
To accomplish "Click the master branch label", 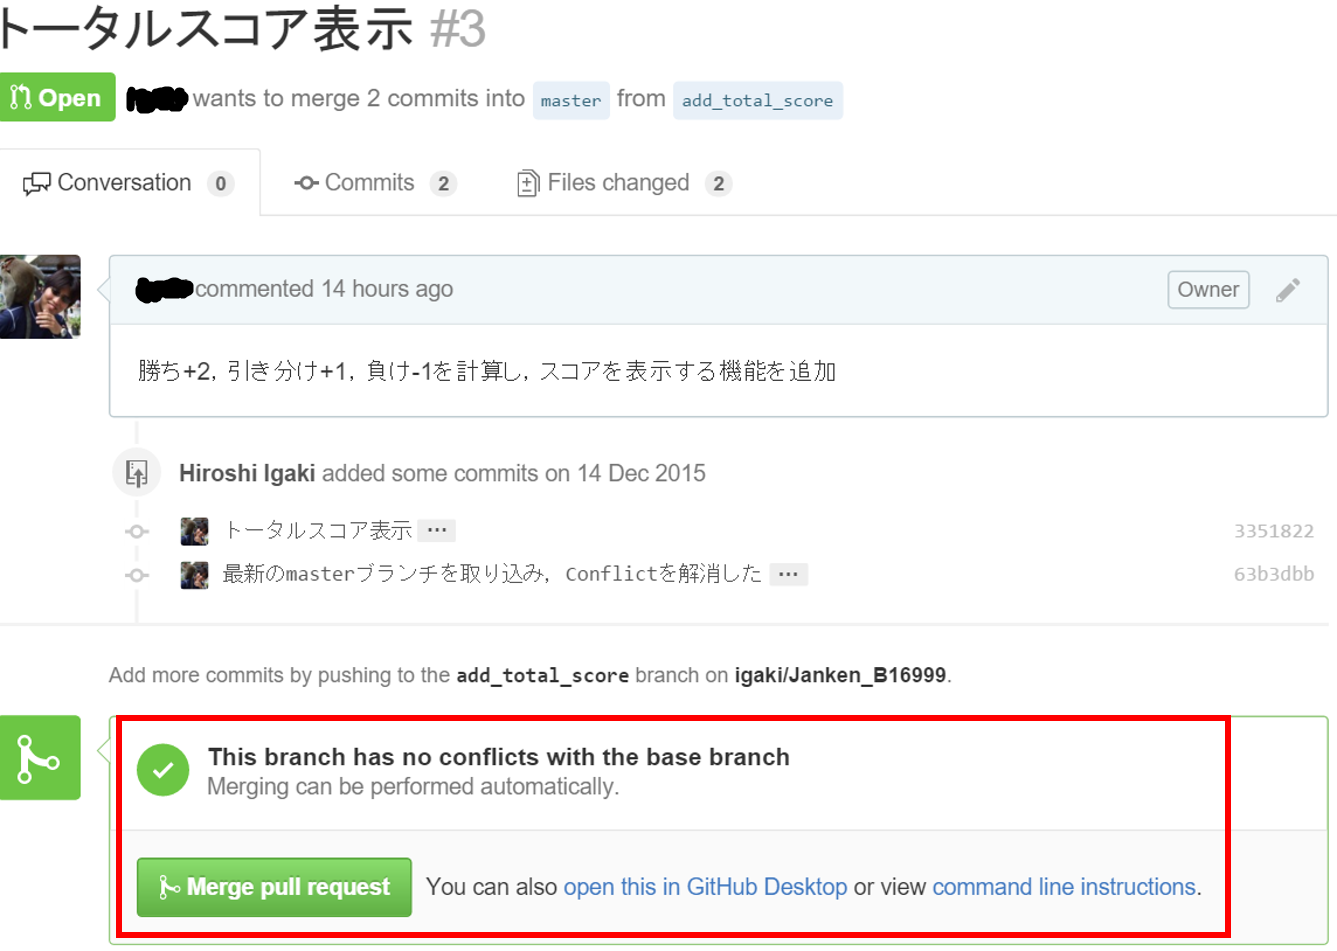I will (x=571, y=100).
